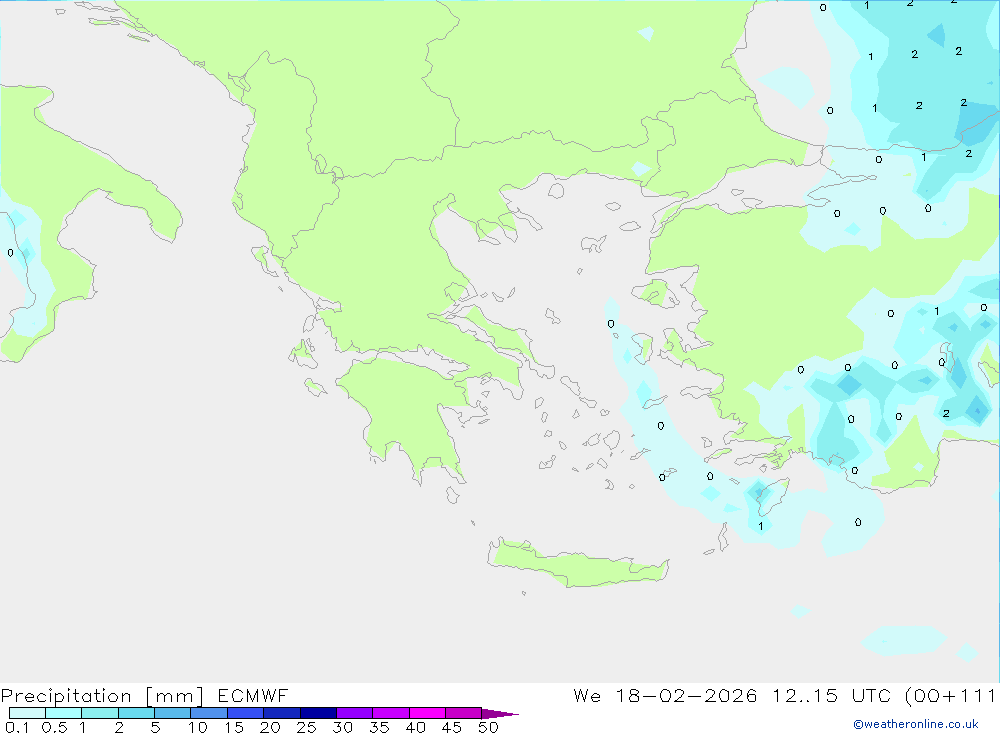Pick the 30–35 mm violet legend swatch
The height and width of the screenshot is (733, 1000).
coord(355,713)
